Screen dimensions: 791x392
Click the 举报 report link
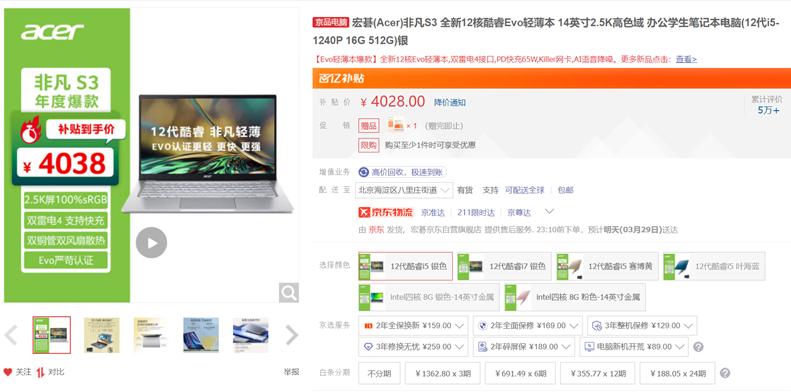click(291, 372)
